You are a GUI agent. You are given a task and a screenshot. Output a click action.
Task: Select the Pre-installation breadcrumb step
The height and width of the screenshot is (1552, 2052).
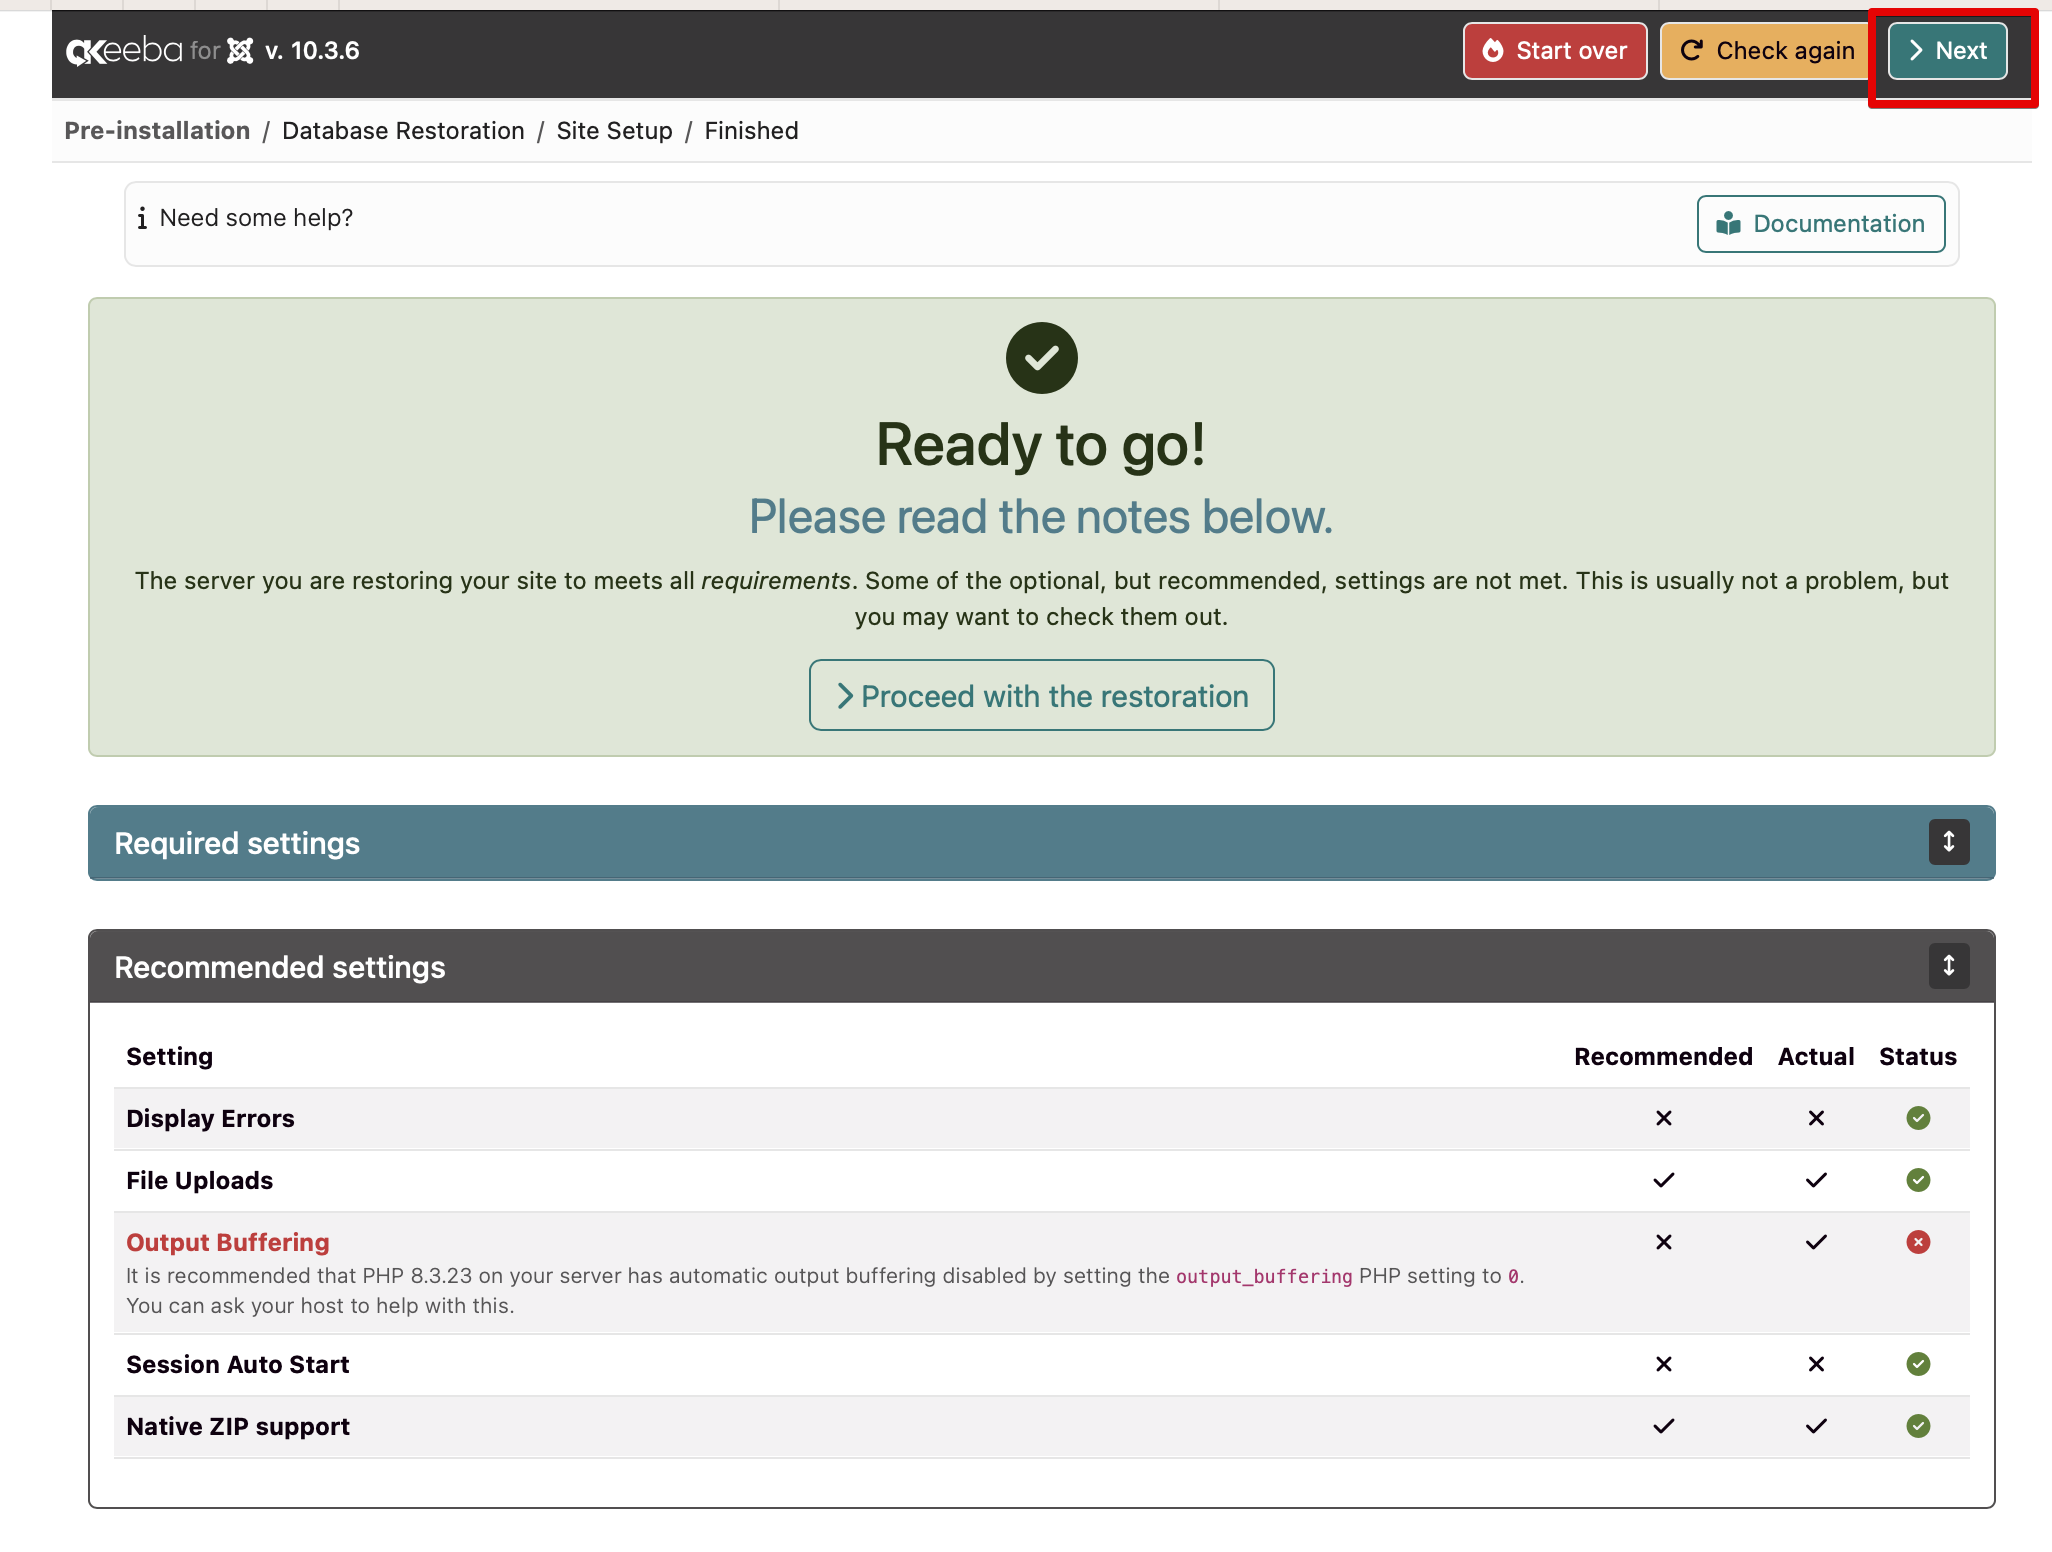(157, 131)
